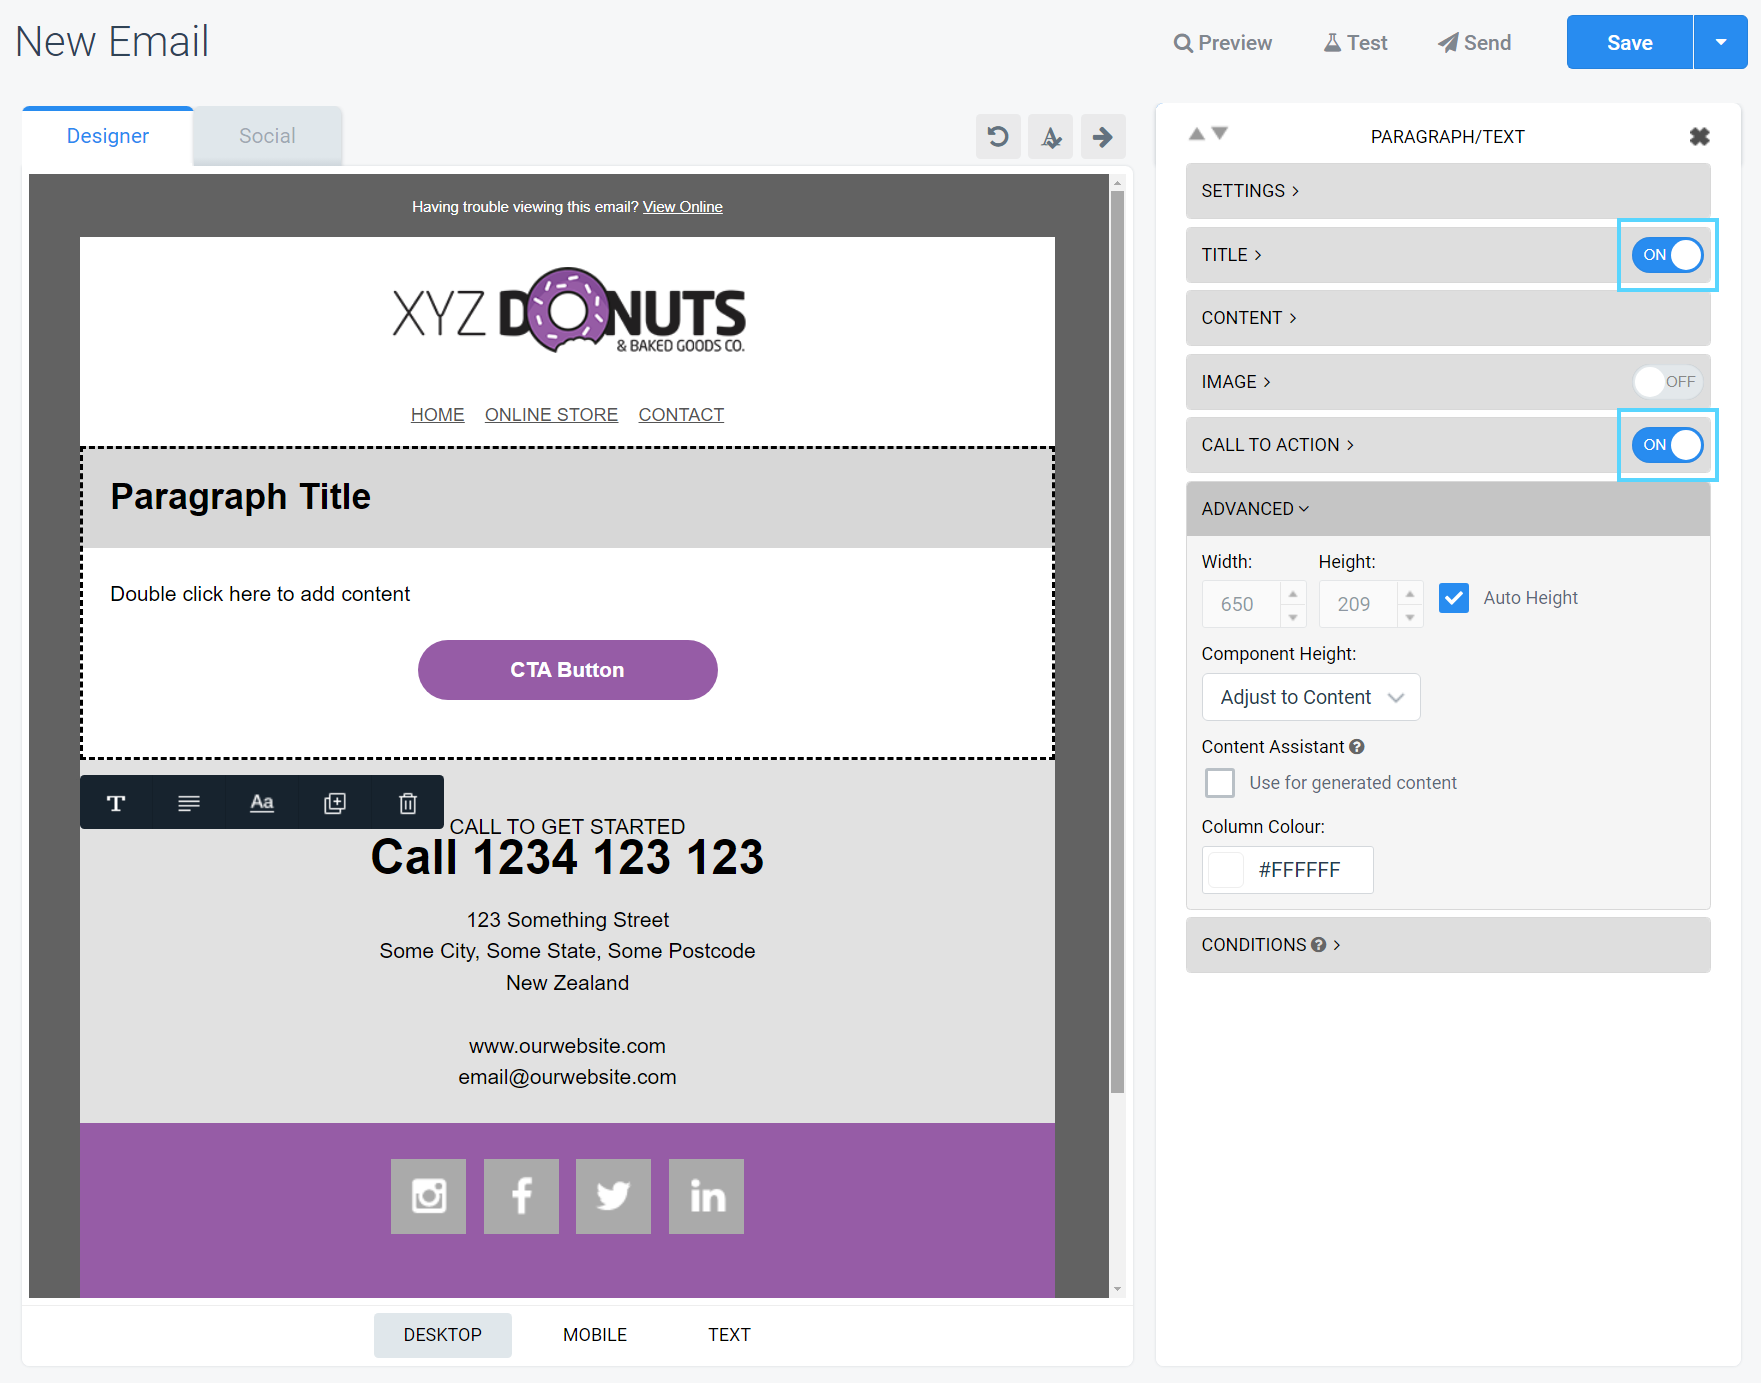Click the duplicate component icon
Viewport: 1761px width, 1383px height.
(335, 803)
